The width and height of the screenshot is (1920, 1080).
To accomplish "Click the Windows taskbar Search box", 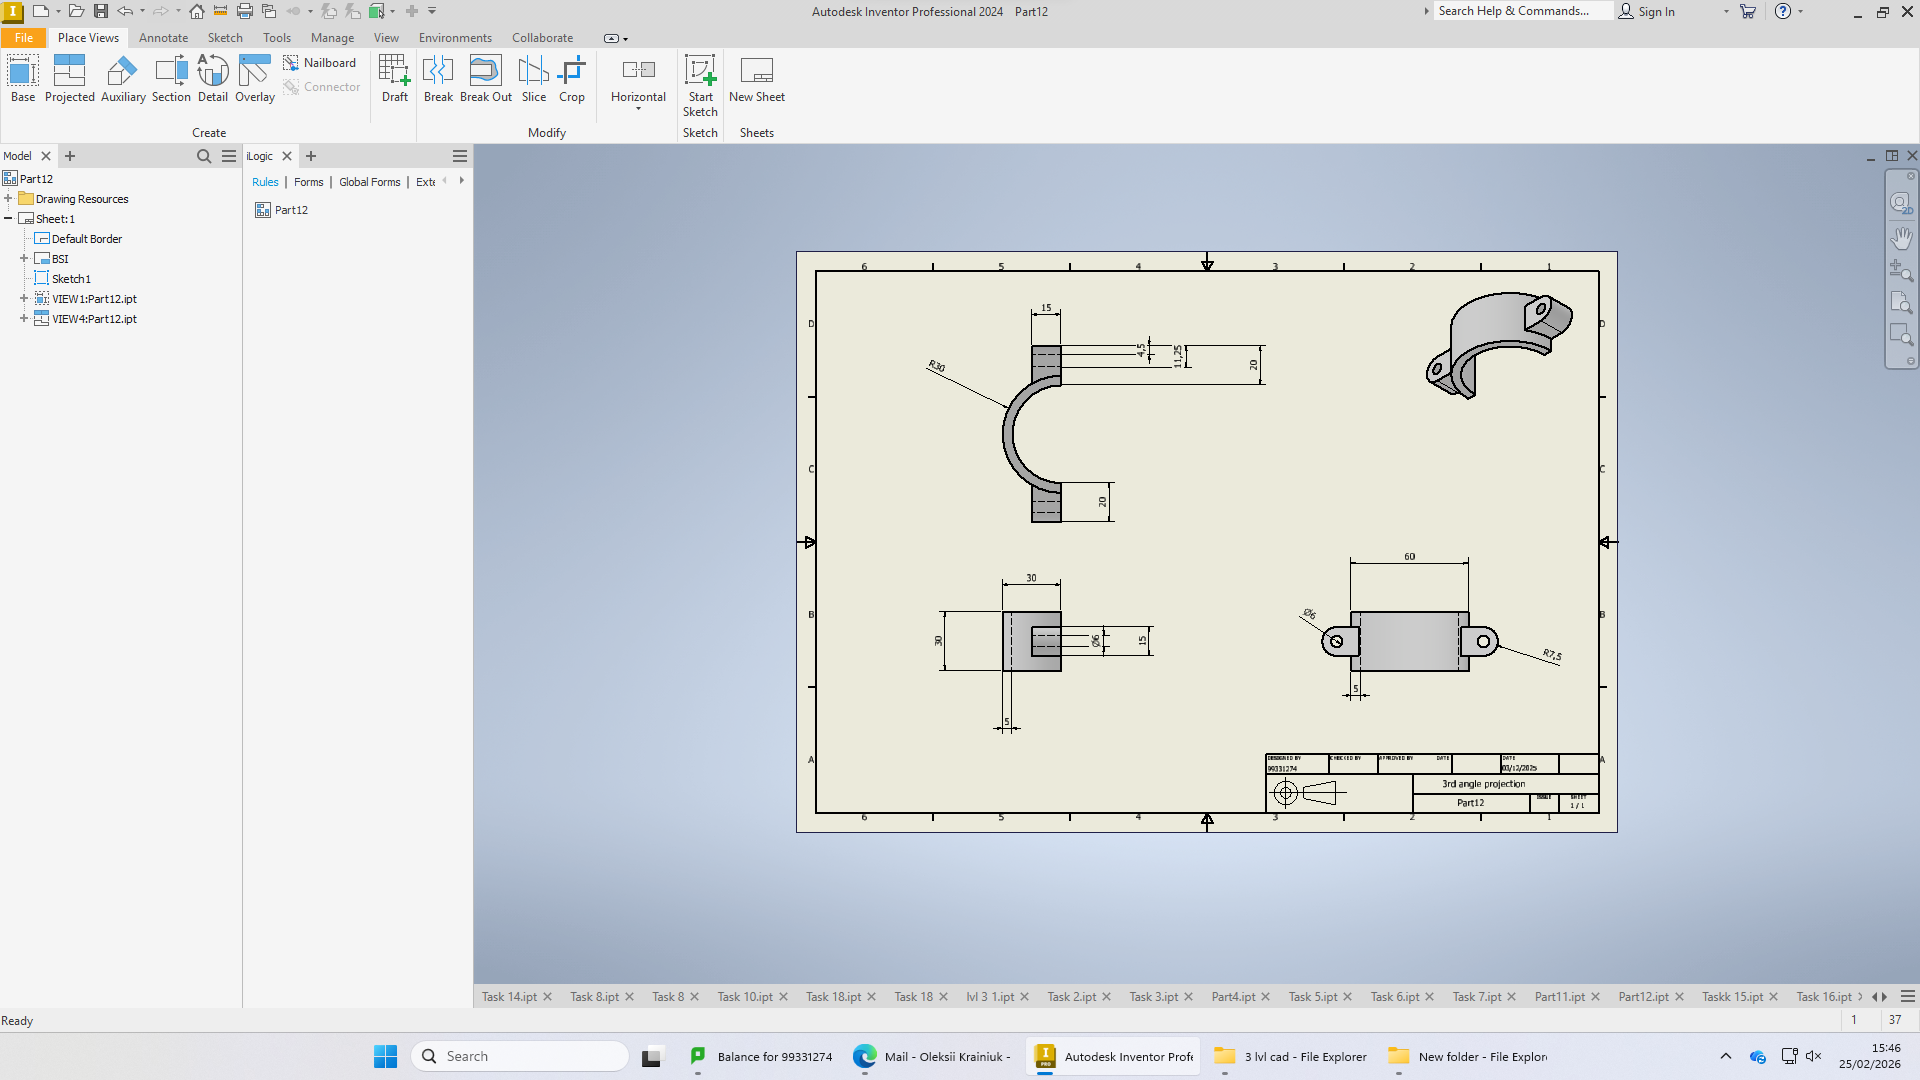I will click(520, 1056).
